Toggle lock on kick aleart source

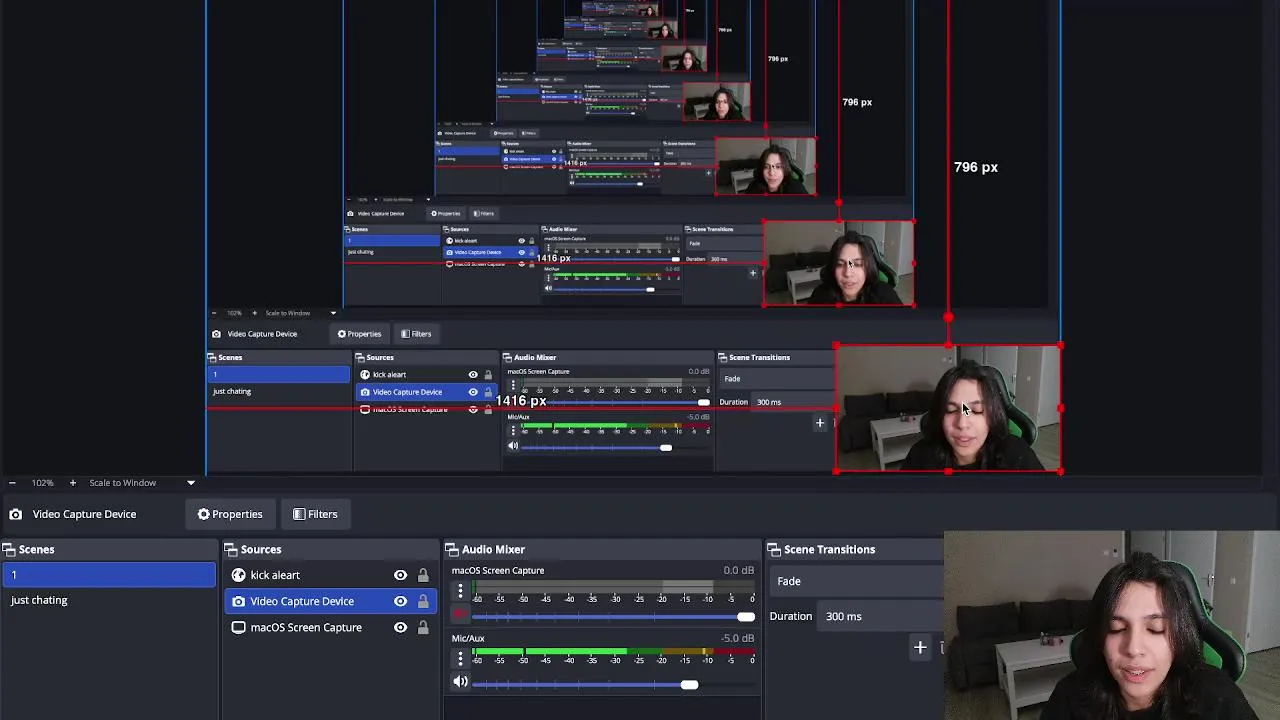click(x=423, y=575)
